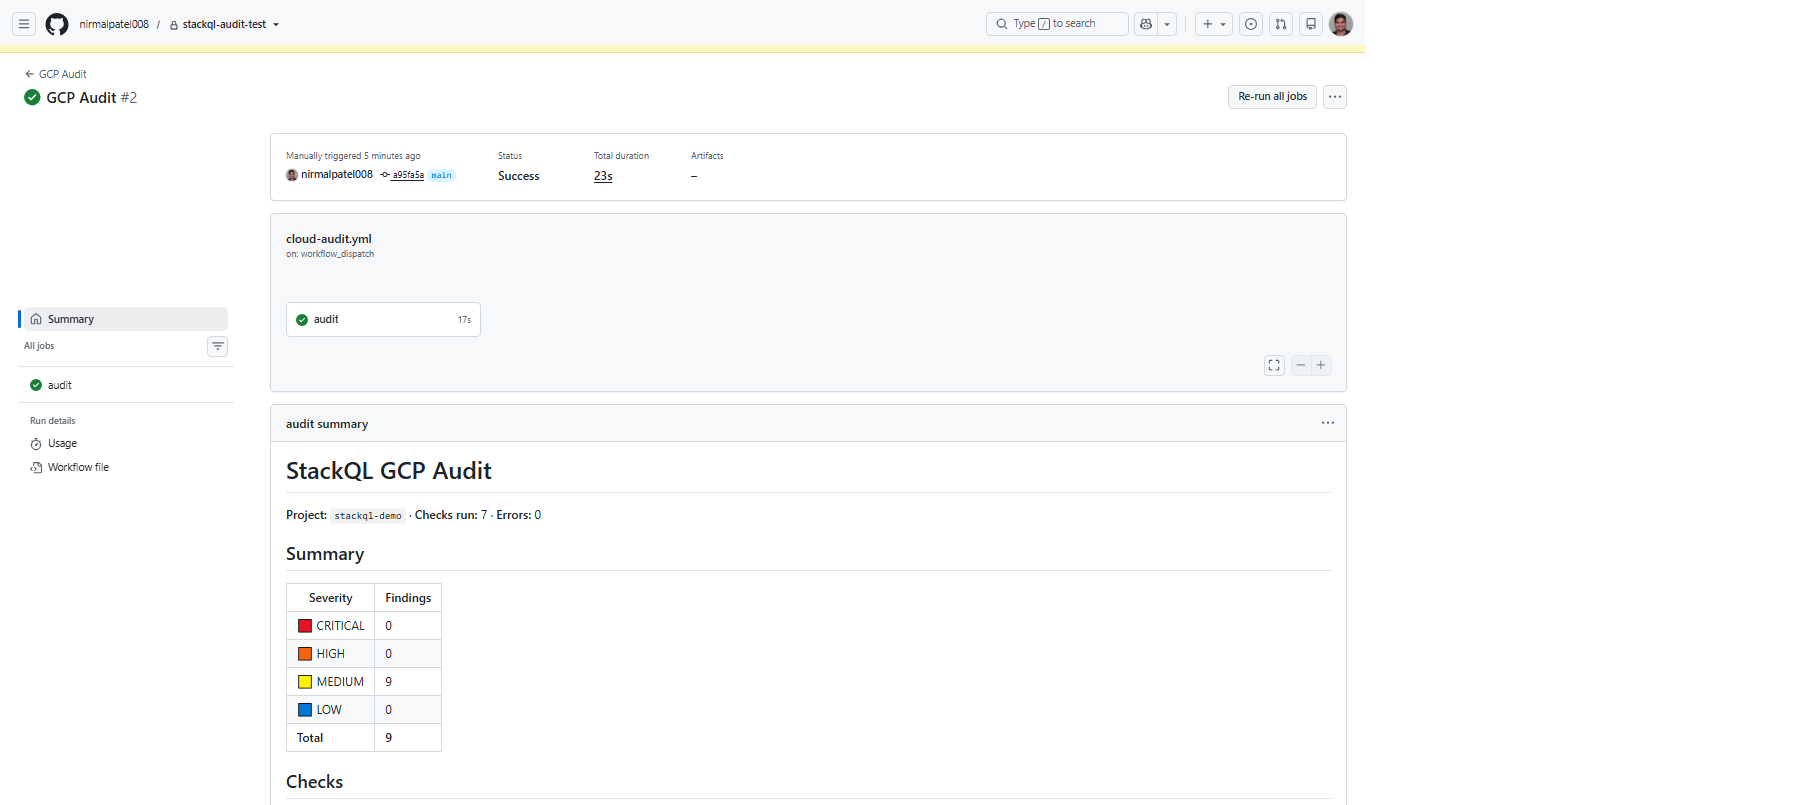Open audit summary options ellipsis
This screenshot has width=1800, height=805.
point(1328,423)
